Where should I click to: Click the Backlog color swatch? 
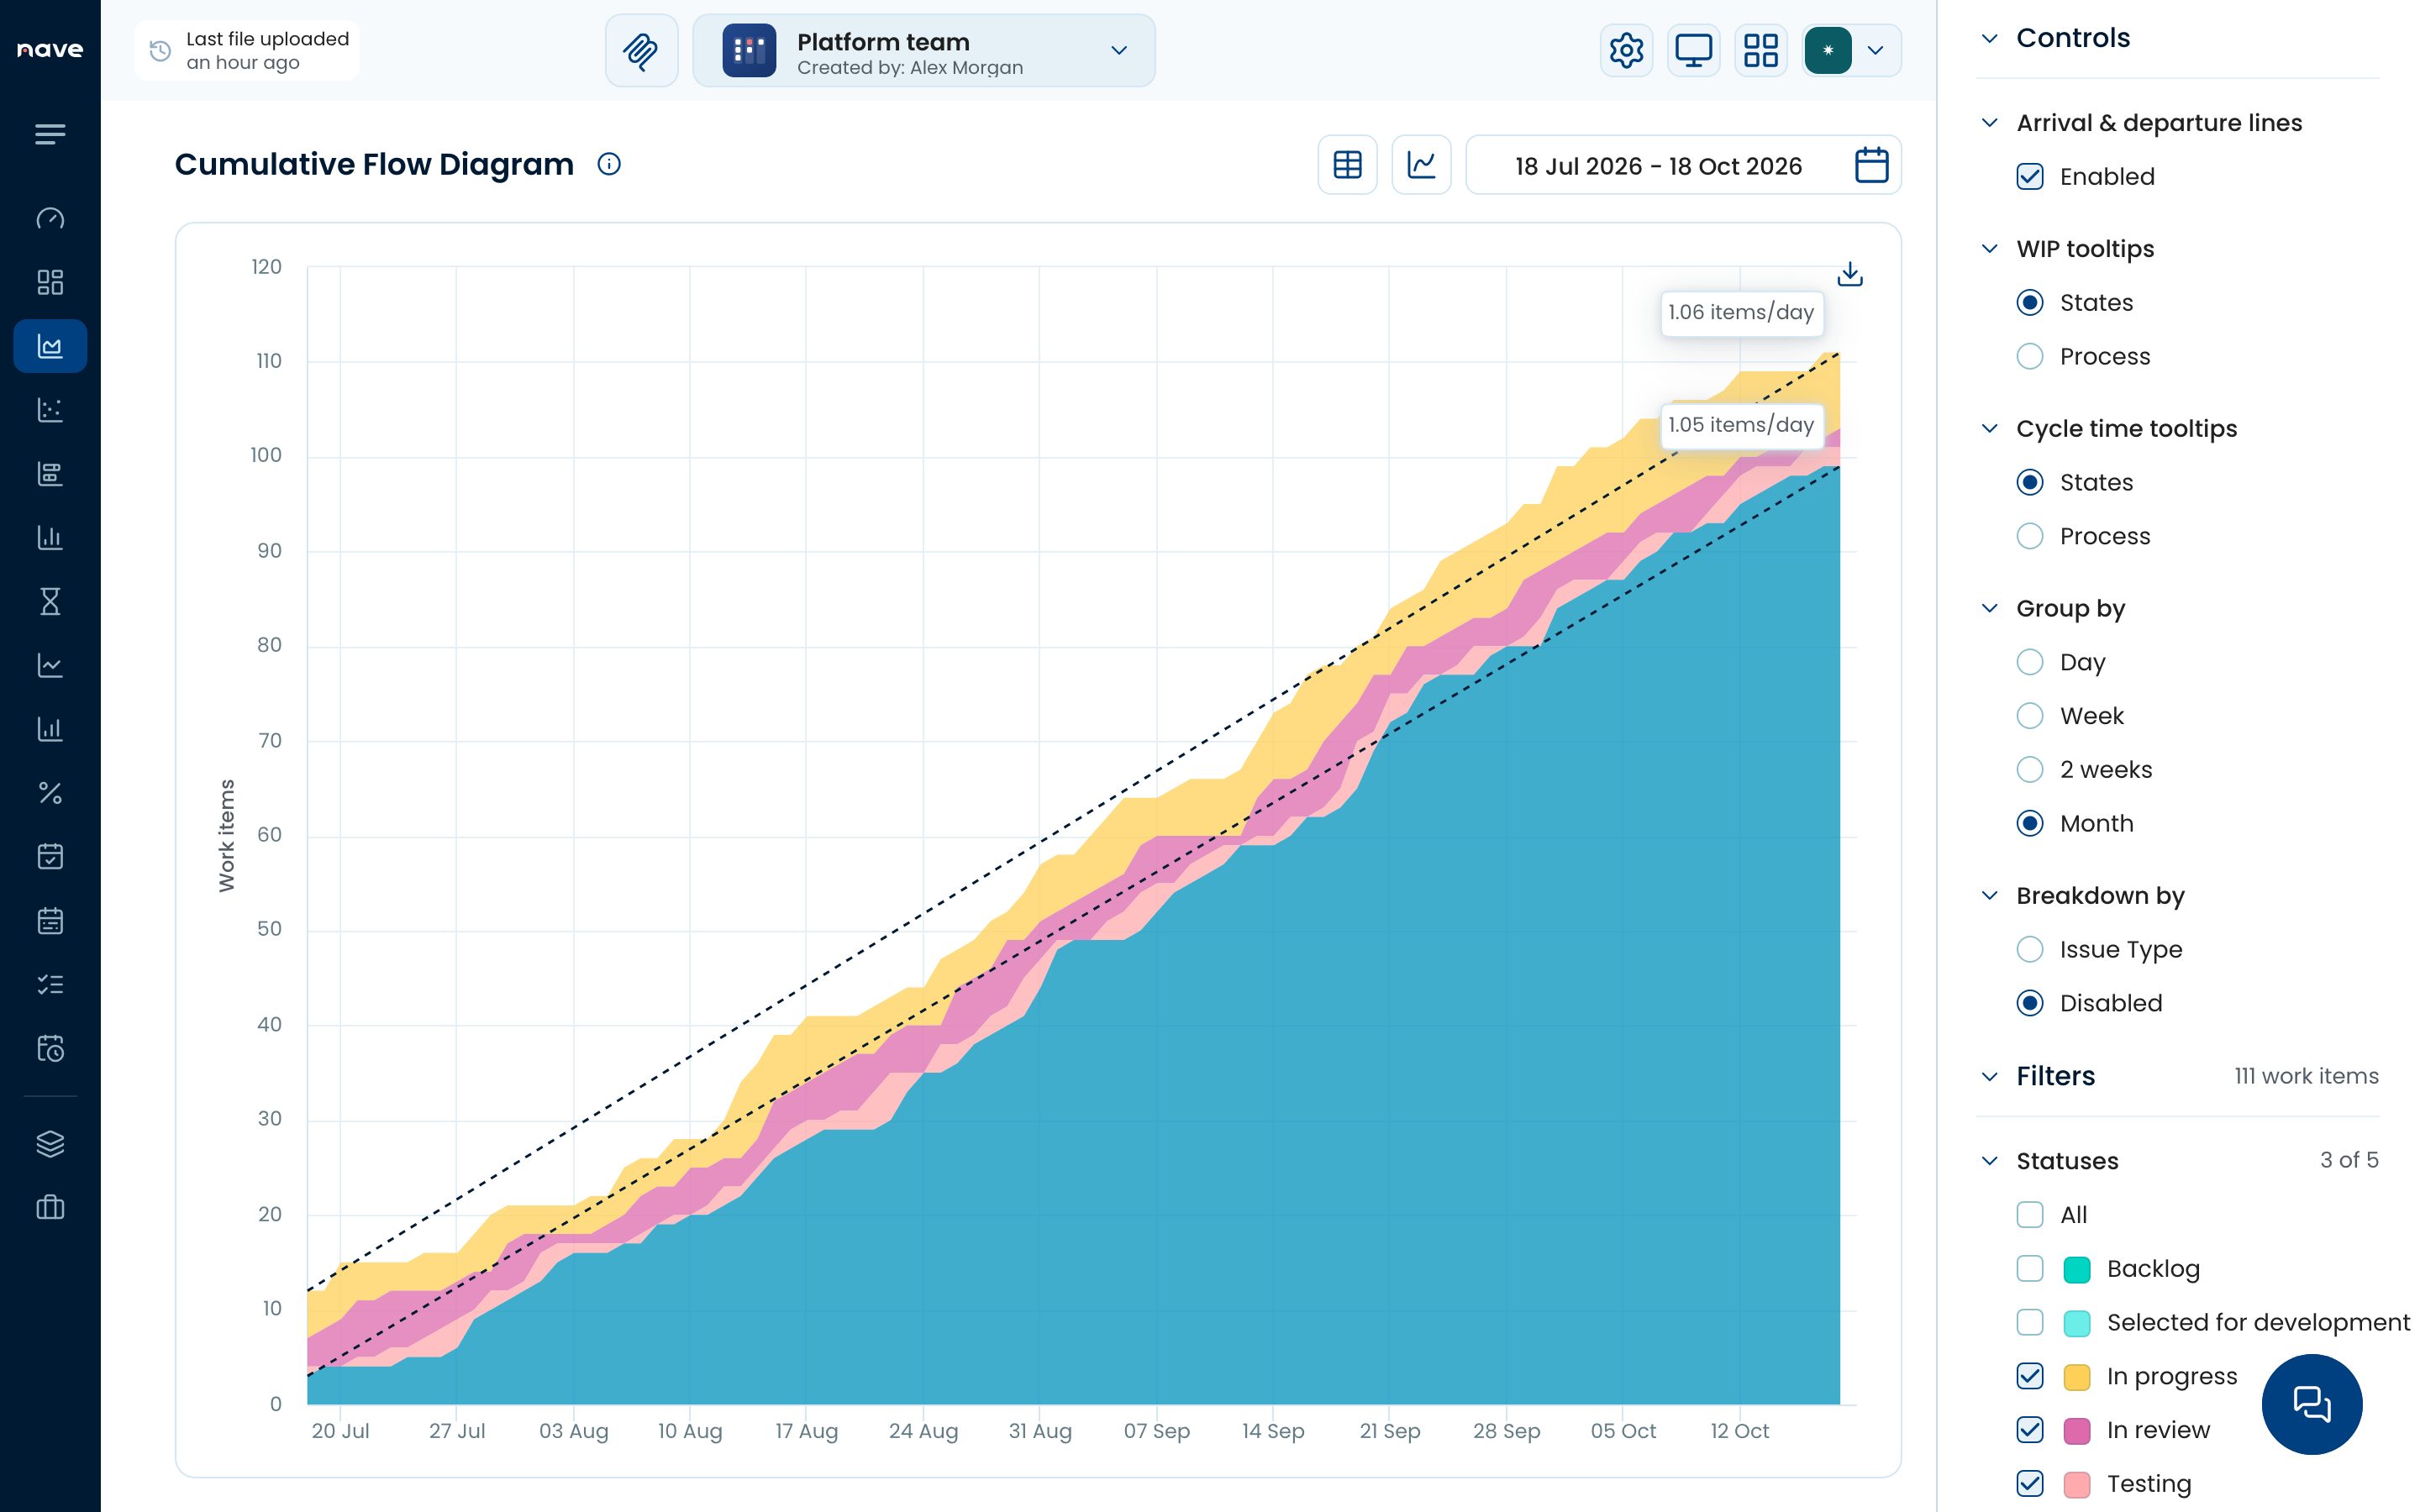tap(2076, 1270)
